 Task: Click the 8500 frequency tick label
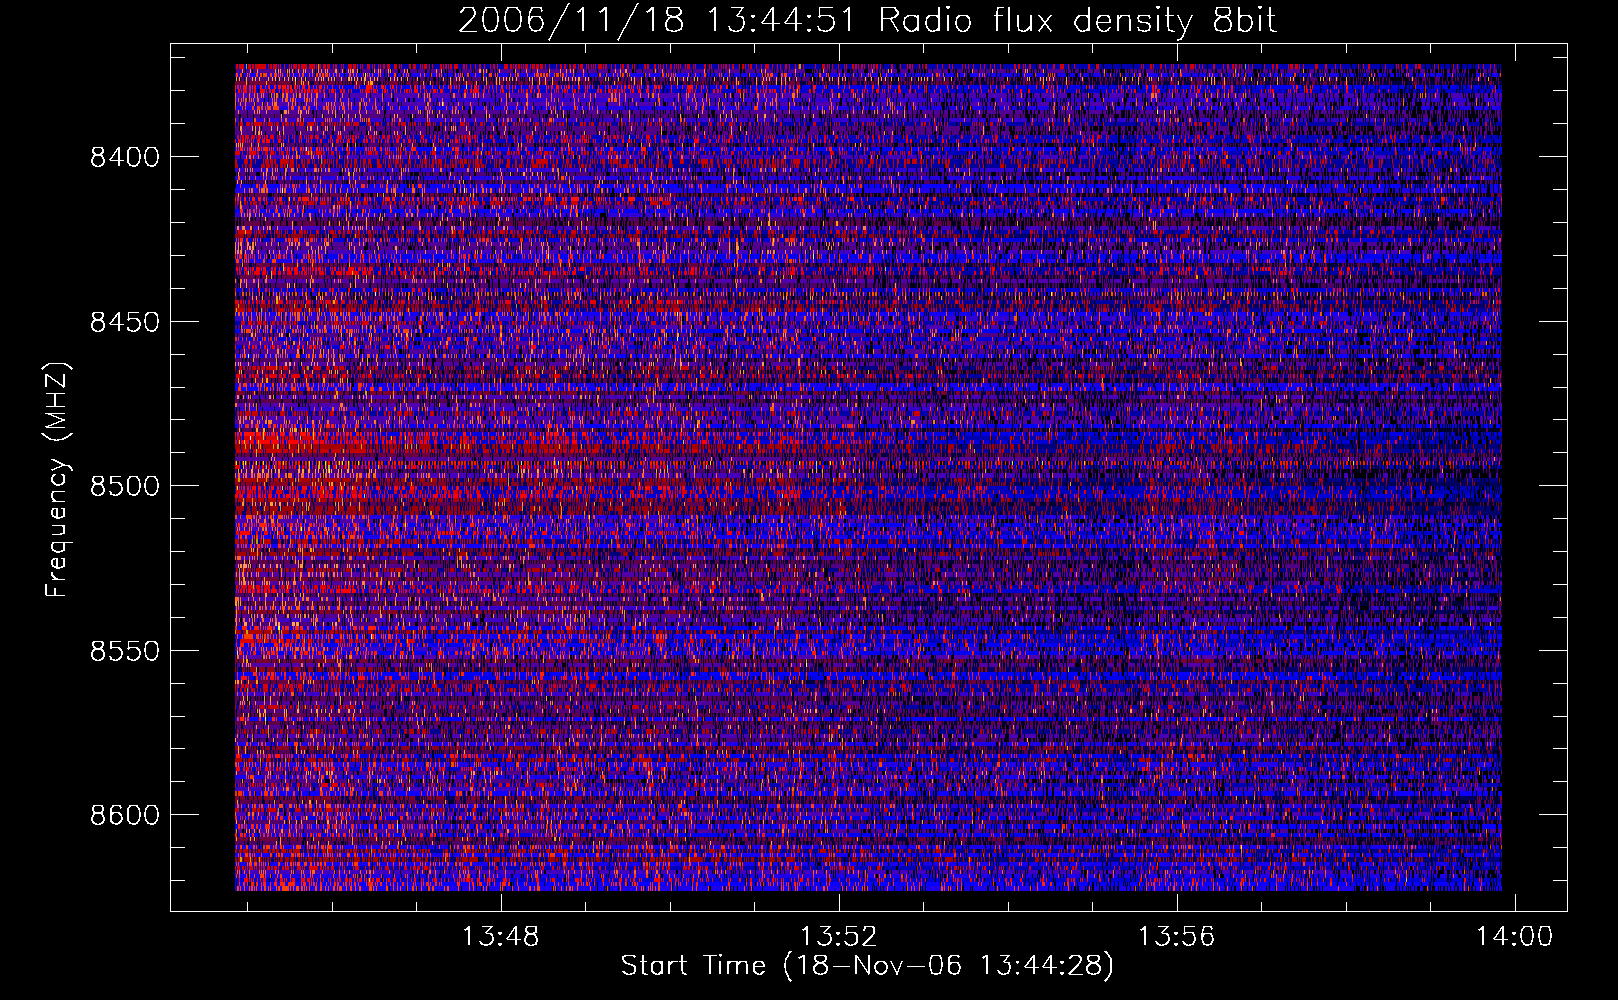coord(125,486)
